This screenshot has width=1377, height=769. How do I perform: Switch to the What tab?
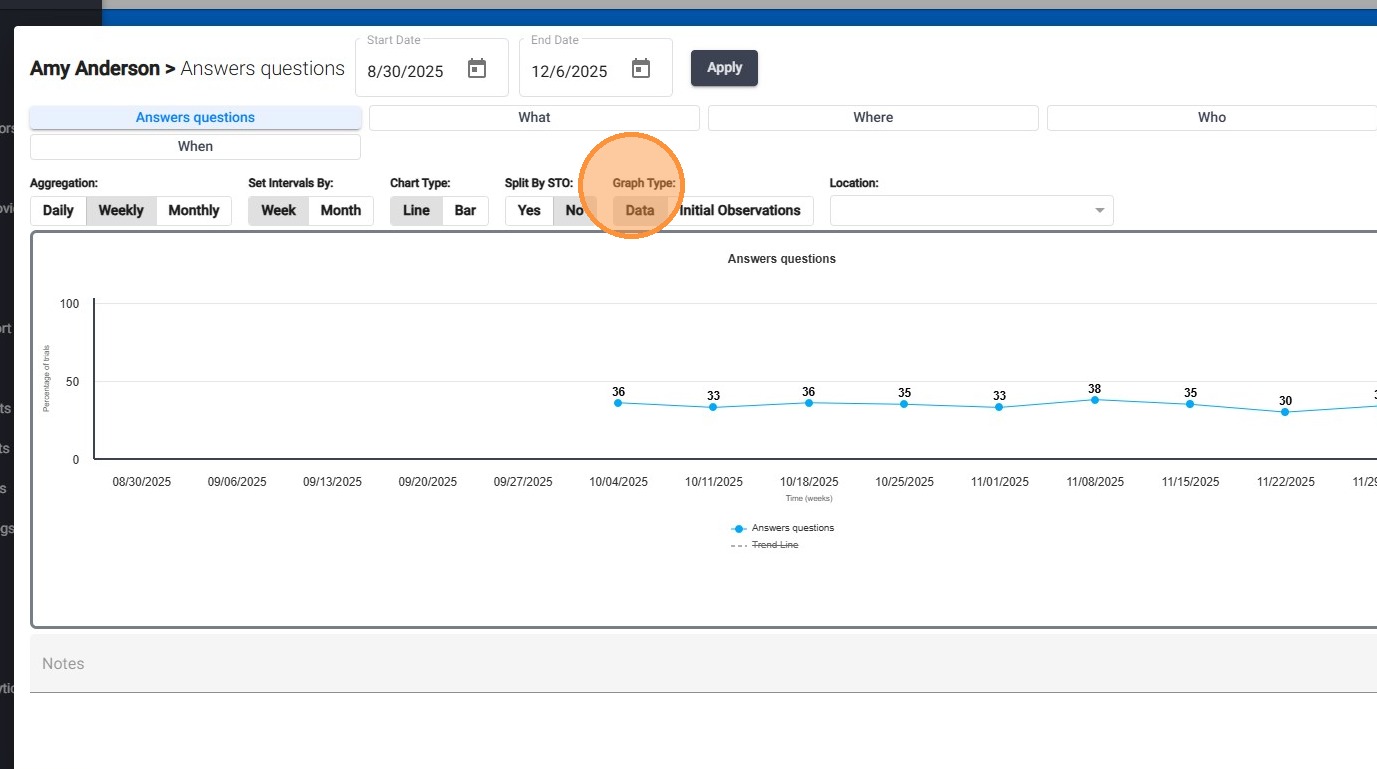tap(534, 117)
